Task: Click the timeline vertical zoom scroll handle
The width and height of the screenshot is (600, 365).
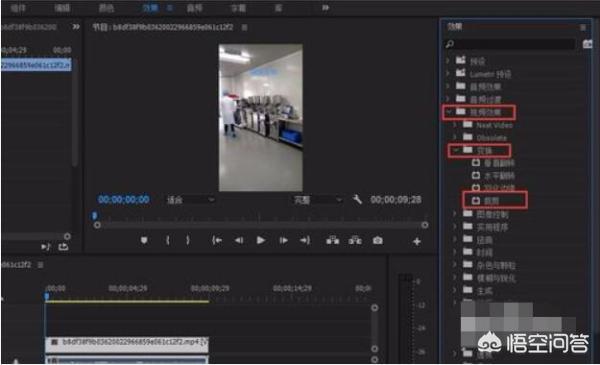Action: tap(375, 308)
